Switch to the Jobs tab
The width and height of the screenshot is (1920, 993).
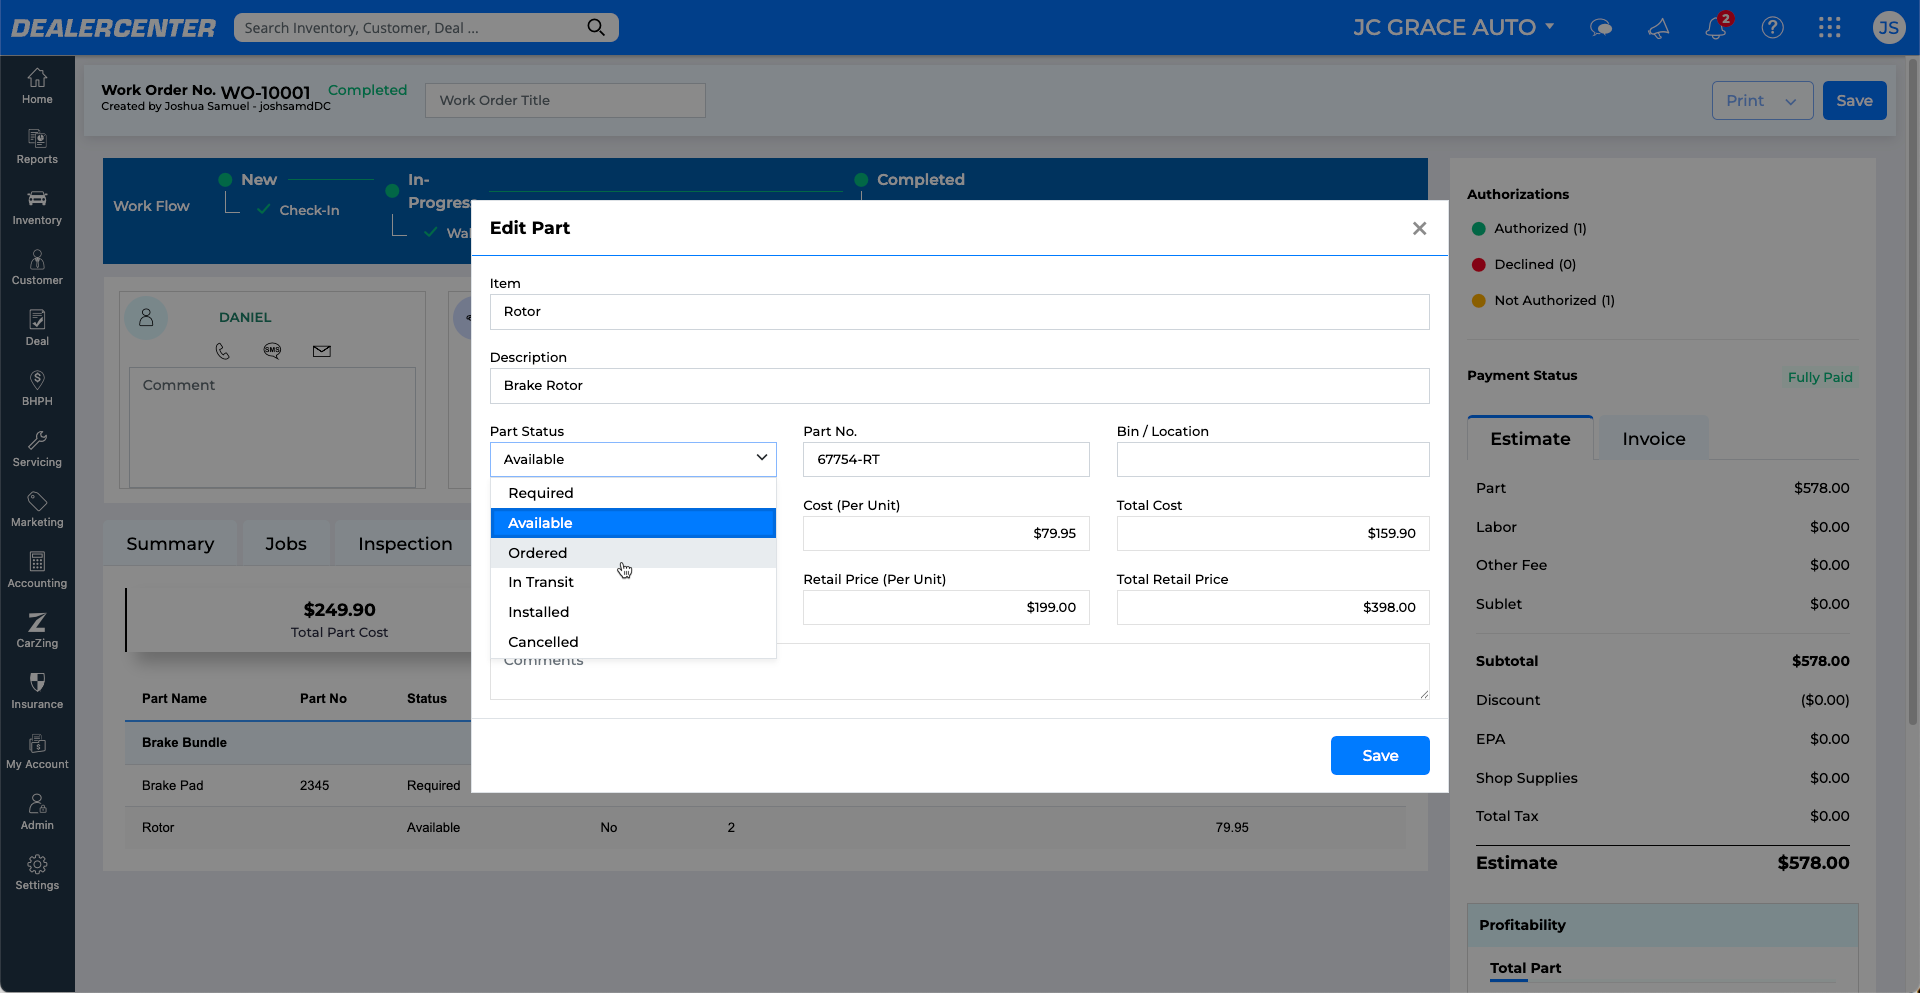point(286,543)
